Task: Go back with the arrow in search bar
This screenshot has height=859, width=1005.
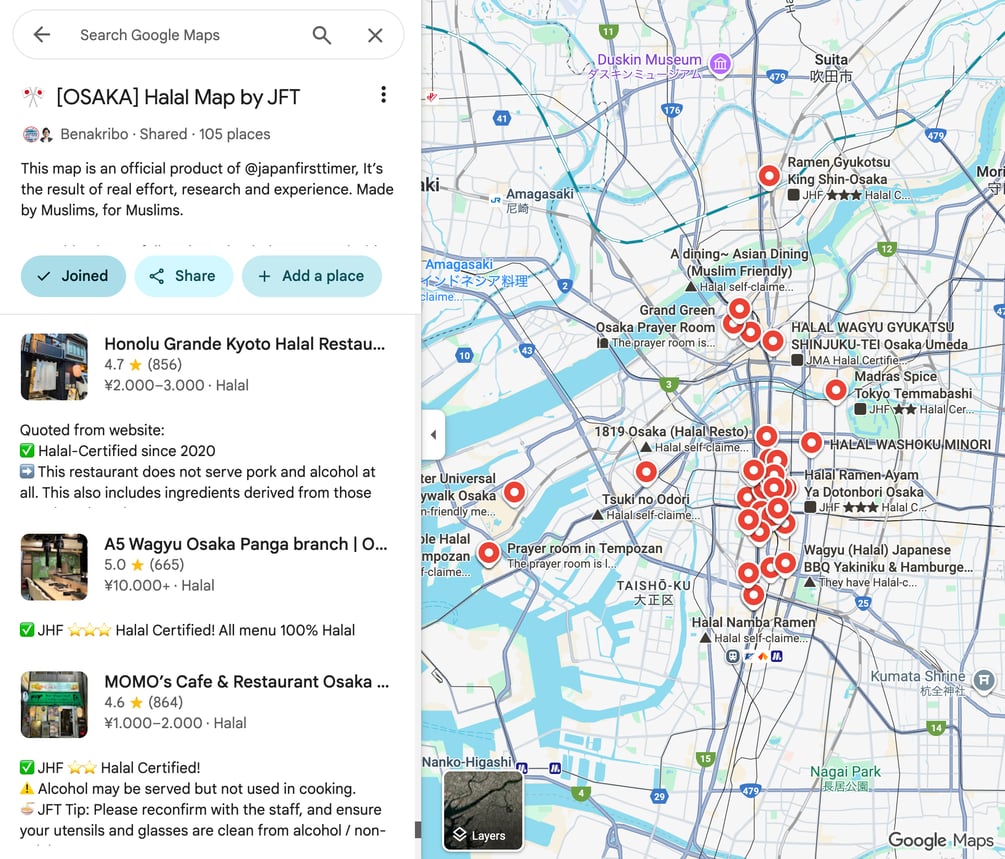Action: point(42,35)
